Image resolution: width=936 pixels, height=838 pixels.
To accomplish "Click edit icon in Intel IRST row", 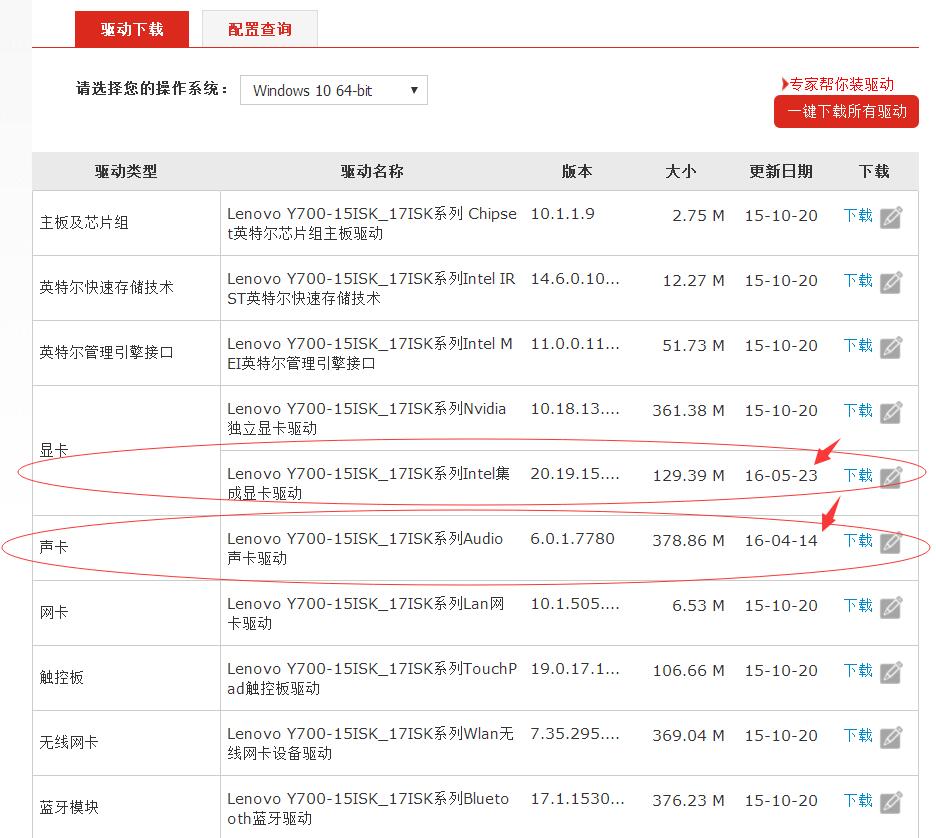I will 891,282.
